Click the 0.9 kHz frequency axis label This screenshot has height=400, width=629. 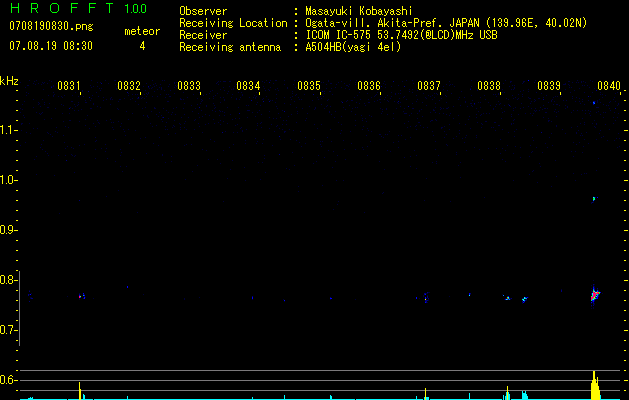point(9,230)
